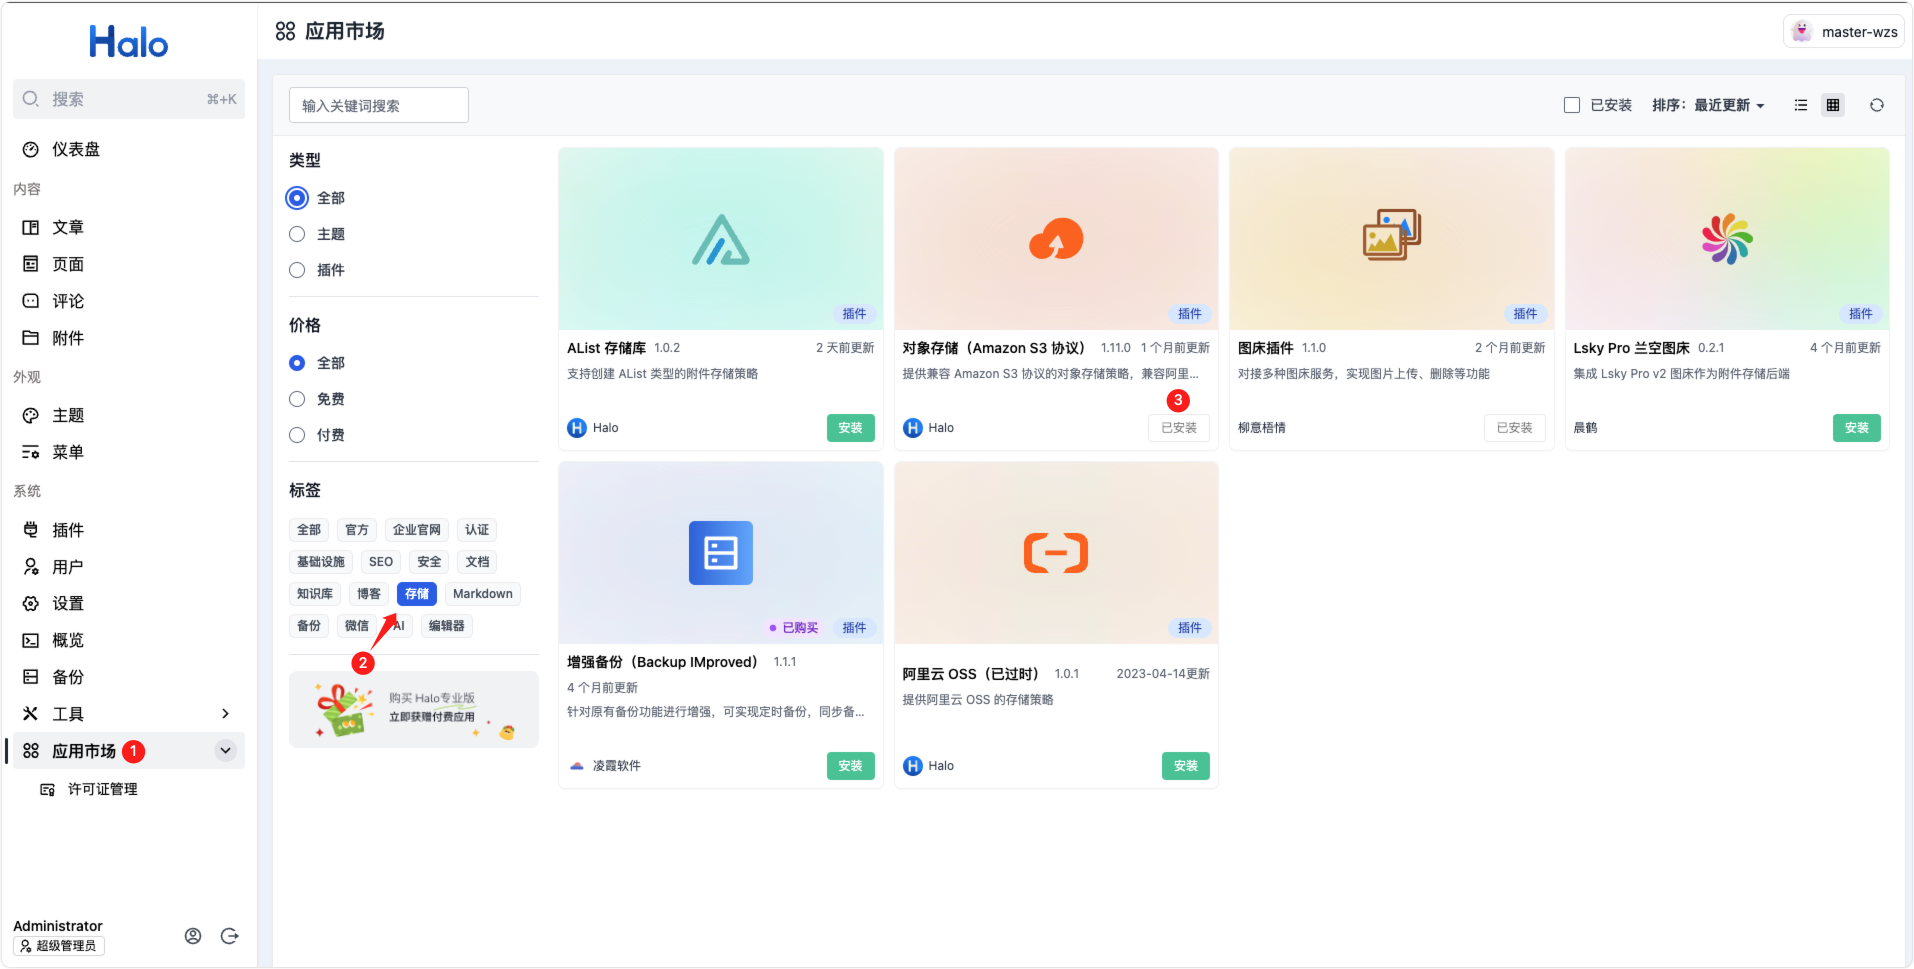
Task: Filter by the 基础设施 tag
Action: click(x=321, y=562)
